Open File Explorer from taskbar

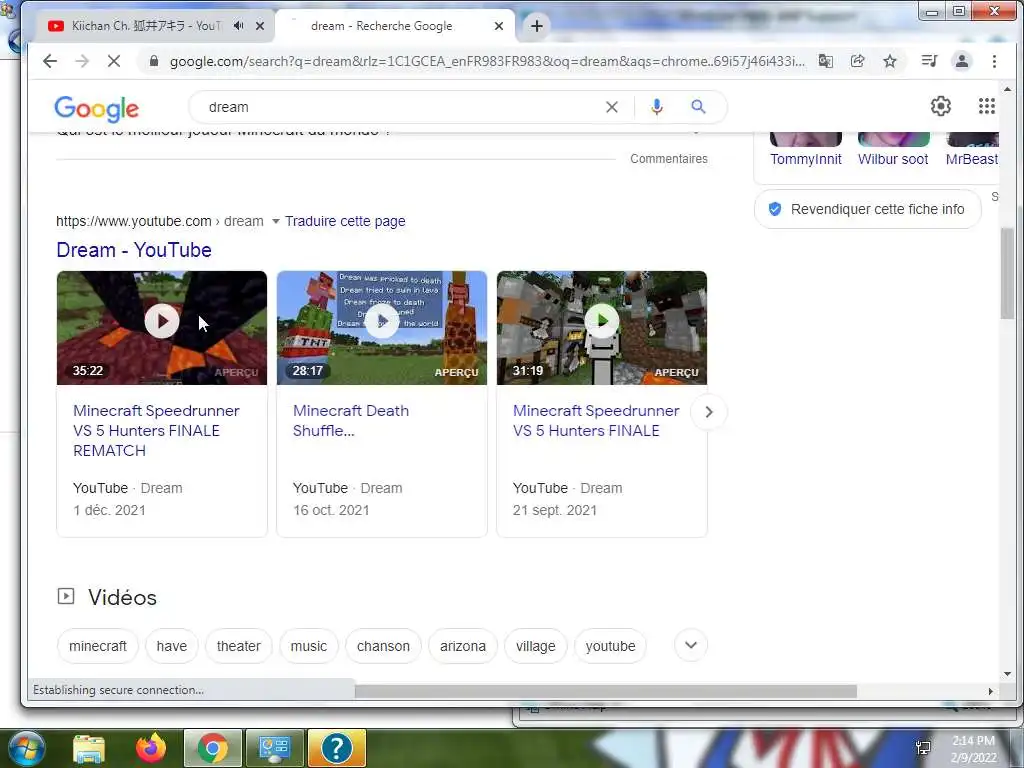click(88, 748)
